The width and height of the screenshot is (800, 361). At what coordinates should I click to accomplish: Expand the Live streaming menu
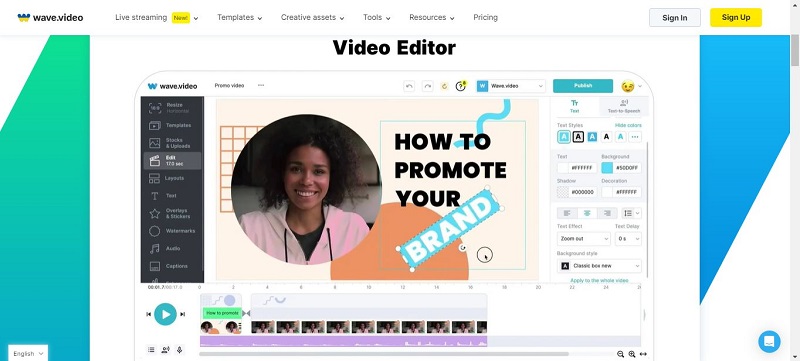[157, 17]
